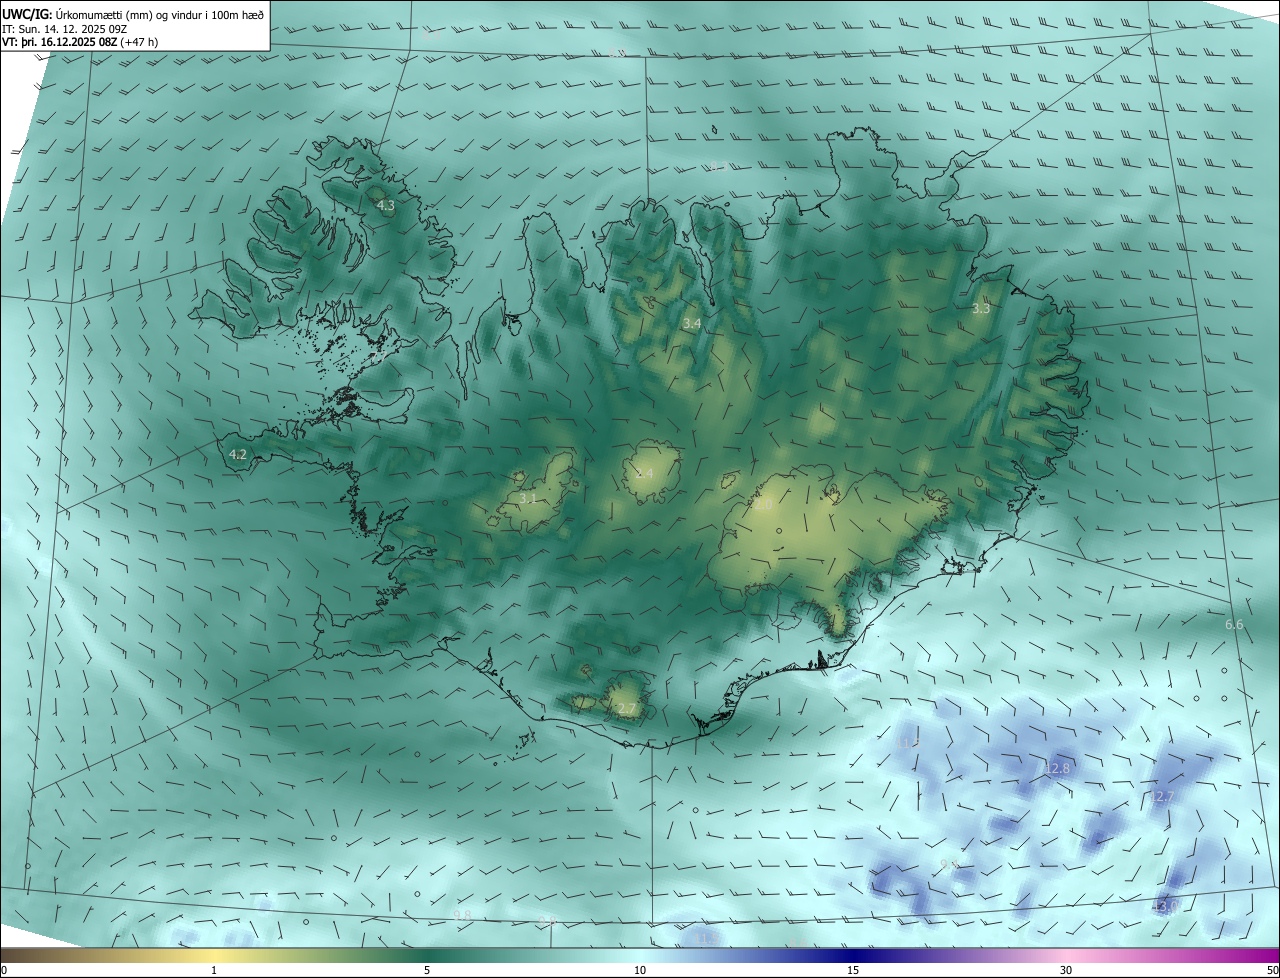
Task: Select the 'IT: Sun. 14. 12. 2025 09Z' line
Action: click(x=67, y=29)
